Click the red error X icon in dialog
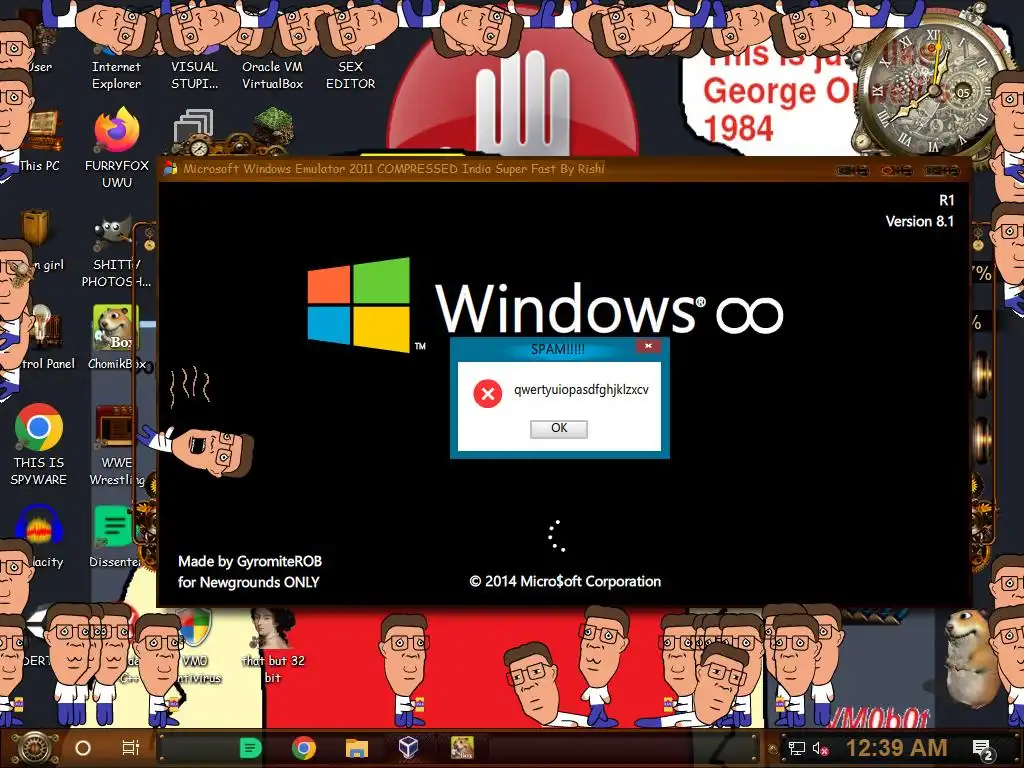Image resolution: width=1024 pixels, height=768 pixels. pyautogui.click(x=487, y=394)
